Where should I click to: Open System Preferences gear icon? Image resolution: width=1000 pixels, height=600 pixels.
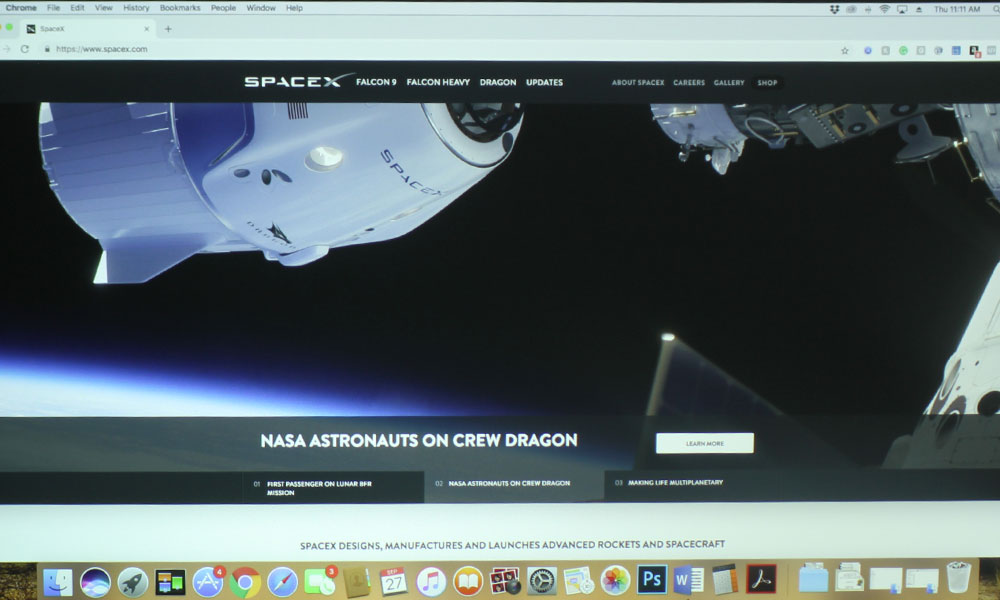[x=541, y=582]
